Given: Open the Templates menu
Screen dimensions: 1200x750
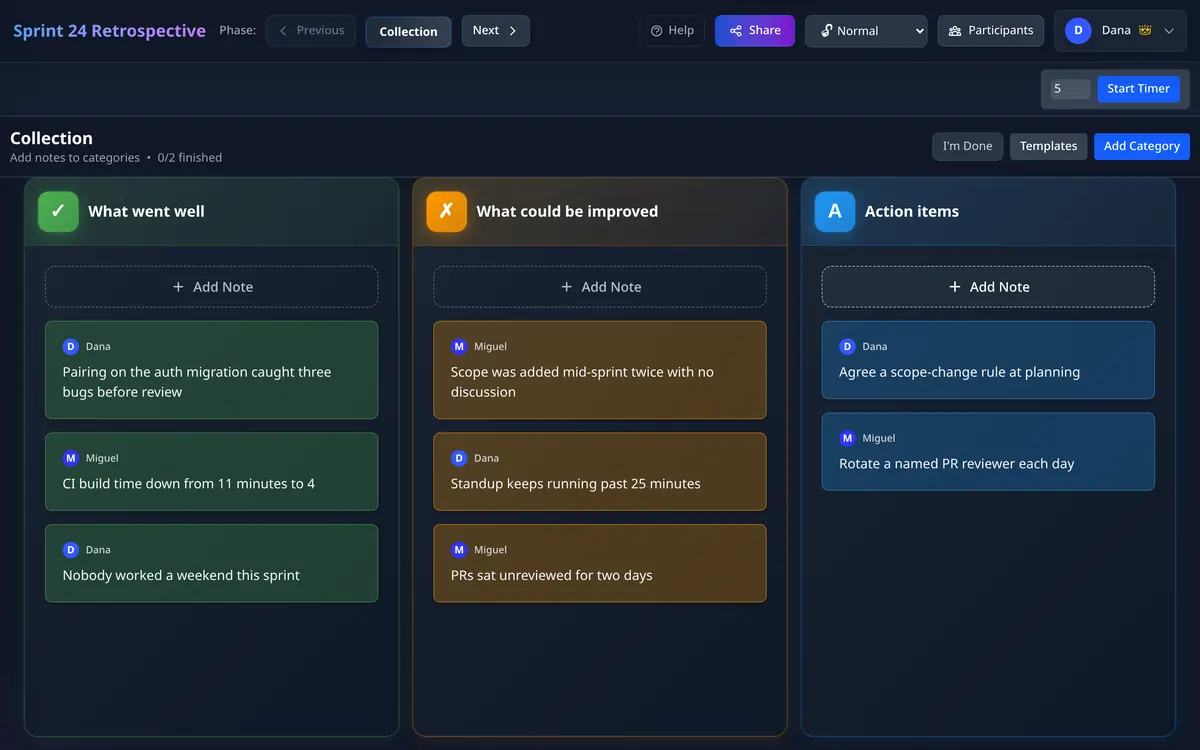Looking at the screenshot, I should [1048, 146].
